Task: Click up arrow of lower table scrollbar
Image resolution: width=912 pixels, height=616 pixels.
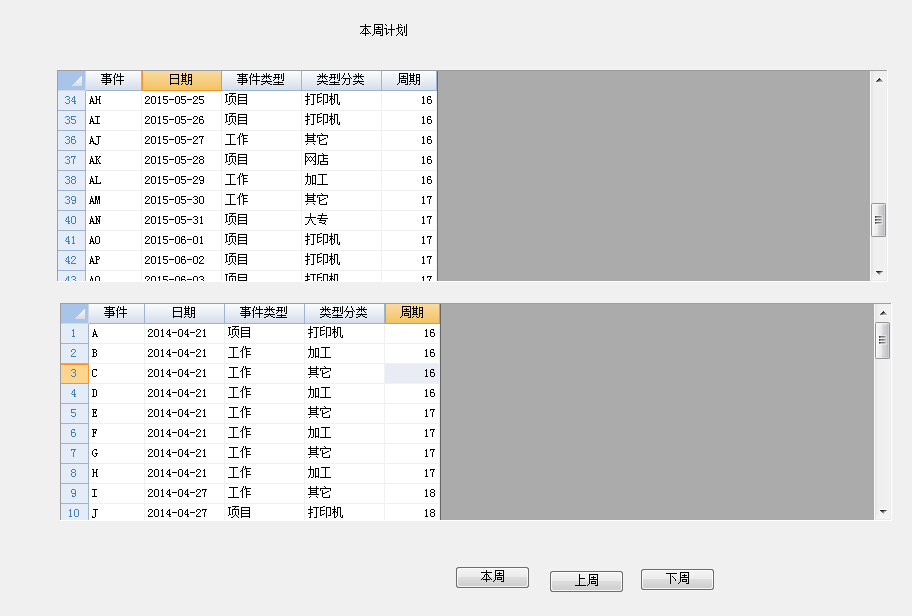Action: (x=882, y=313)
